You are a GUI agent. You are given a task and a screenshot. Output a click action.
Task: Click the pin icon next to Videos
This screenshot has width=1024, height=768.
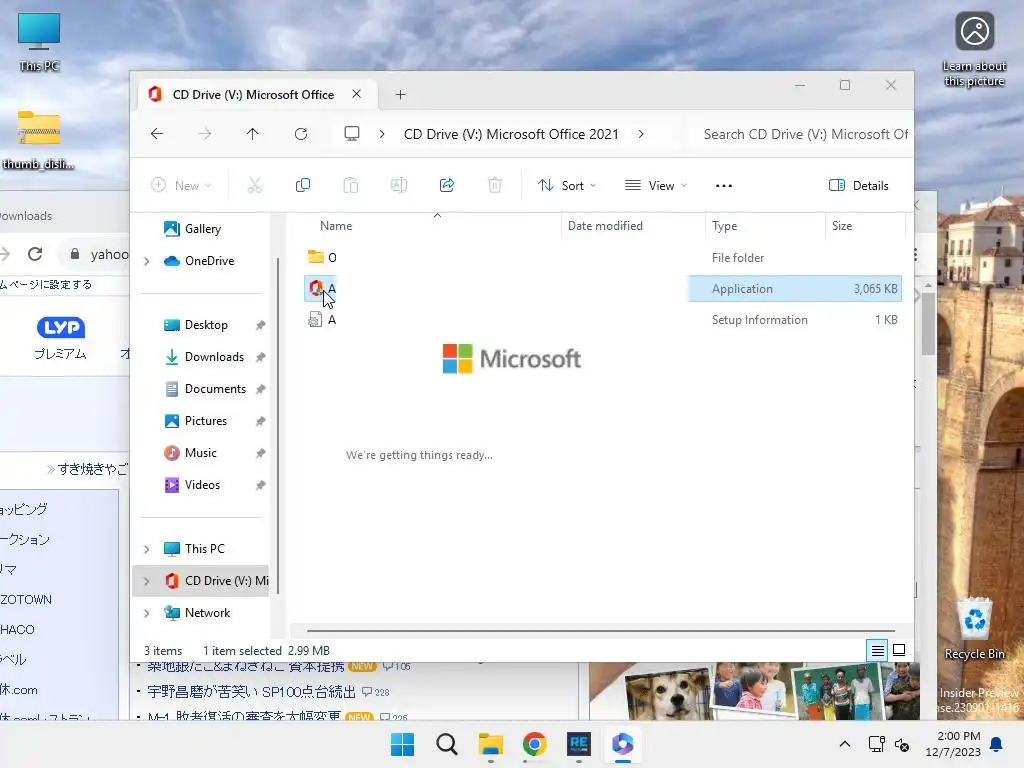(260, 485)
